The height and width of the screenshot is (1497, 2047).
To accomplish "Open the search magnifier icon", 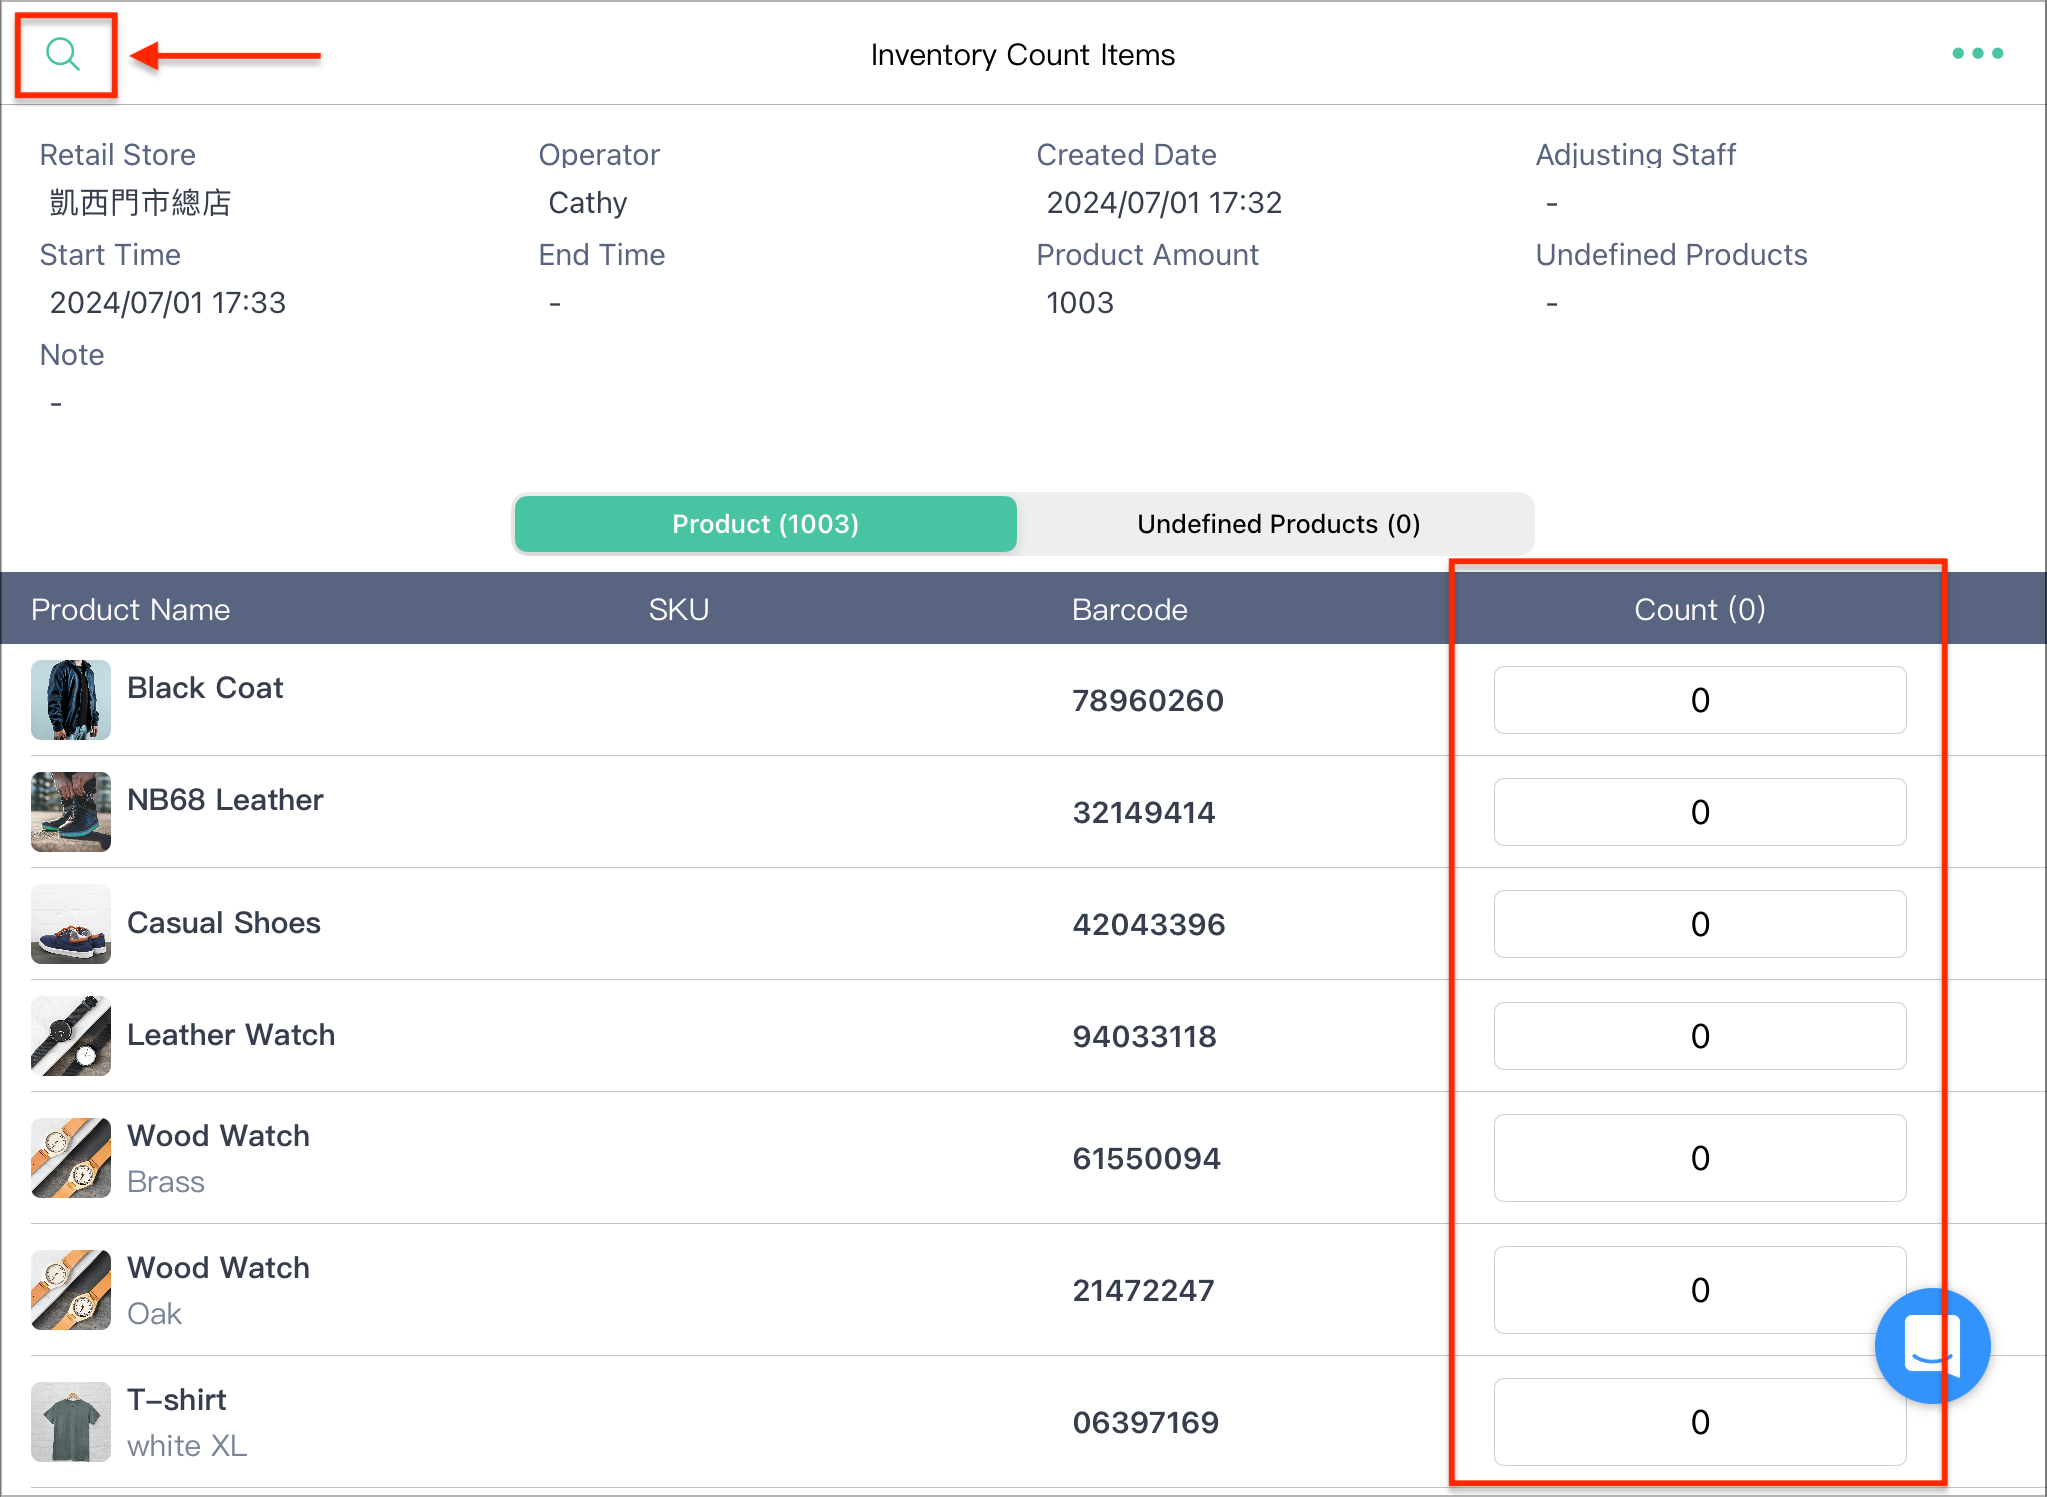I will (x=63, y=54).
